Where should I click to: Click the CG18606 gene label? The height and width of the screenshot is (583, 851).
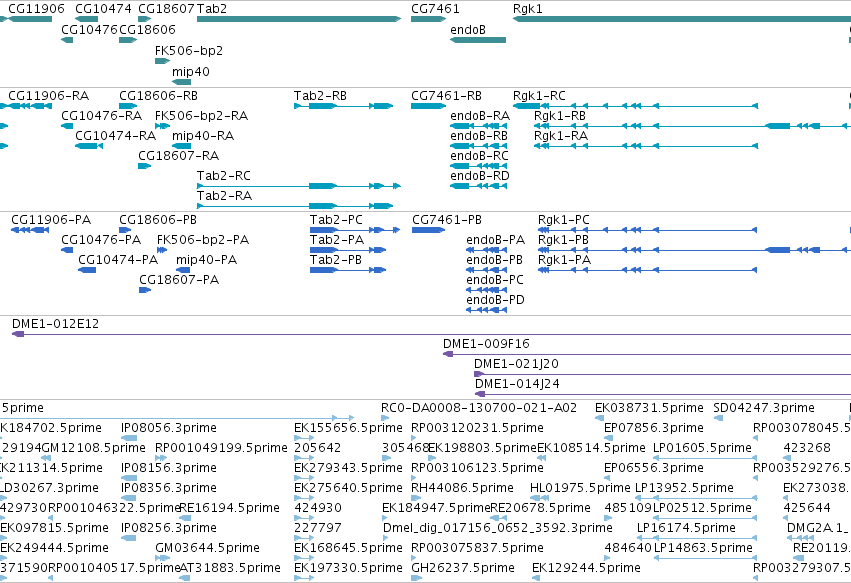click(x=147, y=29)
